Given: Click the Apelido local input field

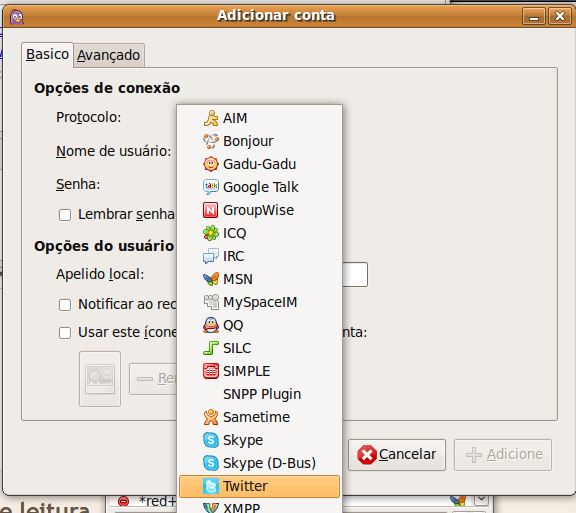Looking at the screenshot, I should pyautogui.click(x=354, y=275).
